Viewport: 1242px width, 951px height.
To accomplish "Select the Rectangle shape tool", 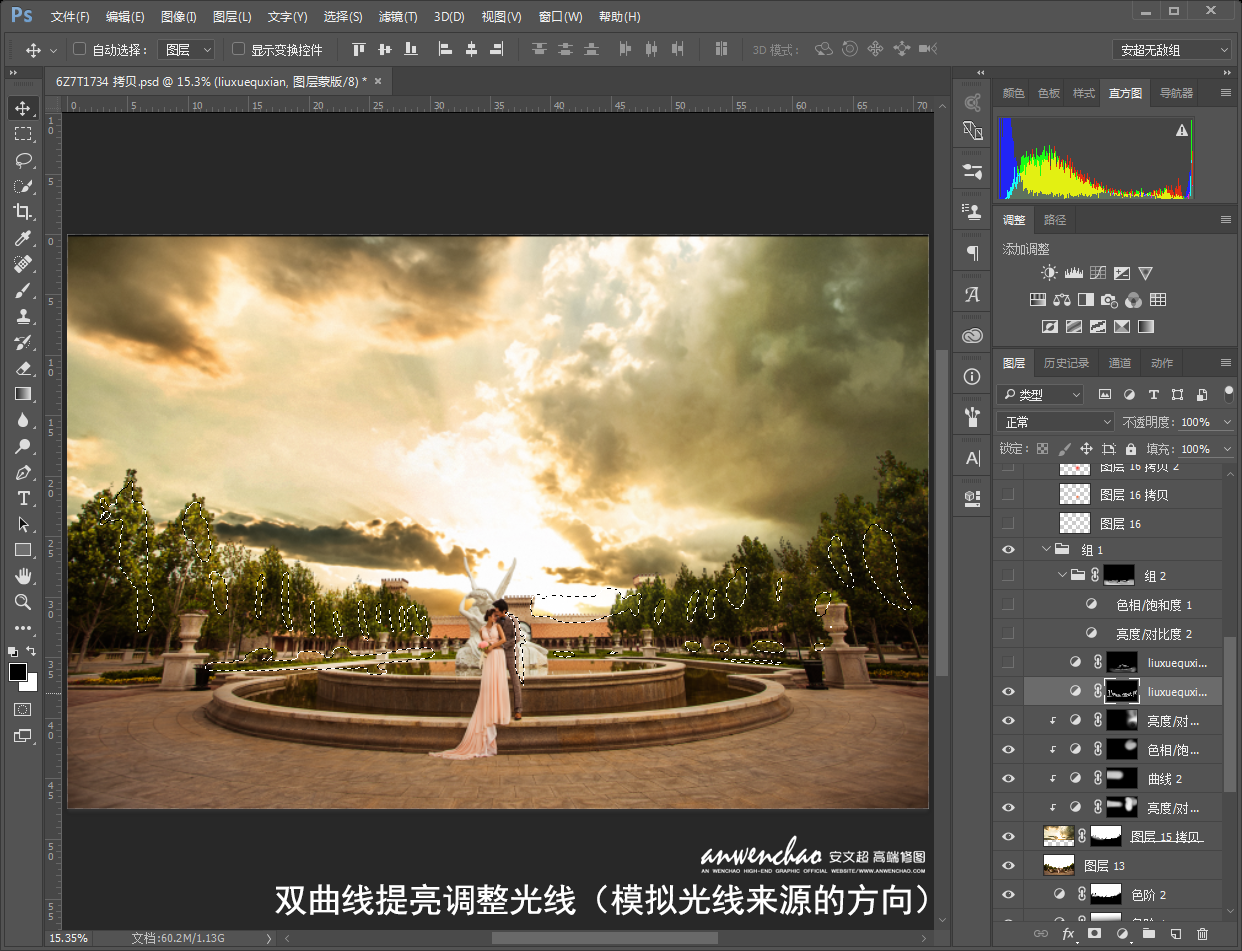I will pos(23,550).
